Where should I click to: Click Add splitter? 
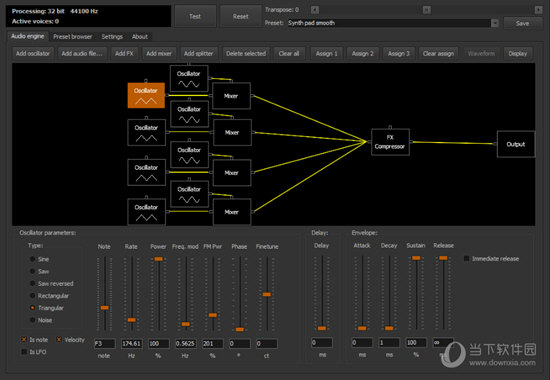click(x=199, y=54)
